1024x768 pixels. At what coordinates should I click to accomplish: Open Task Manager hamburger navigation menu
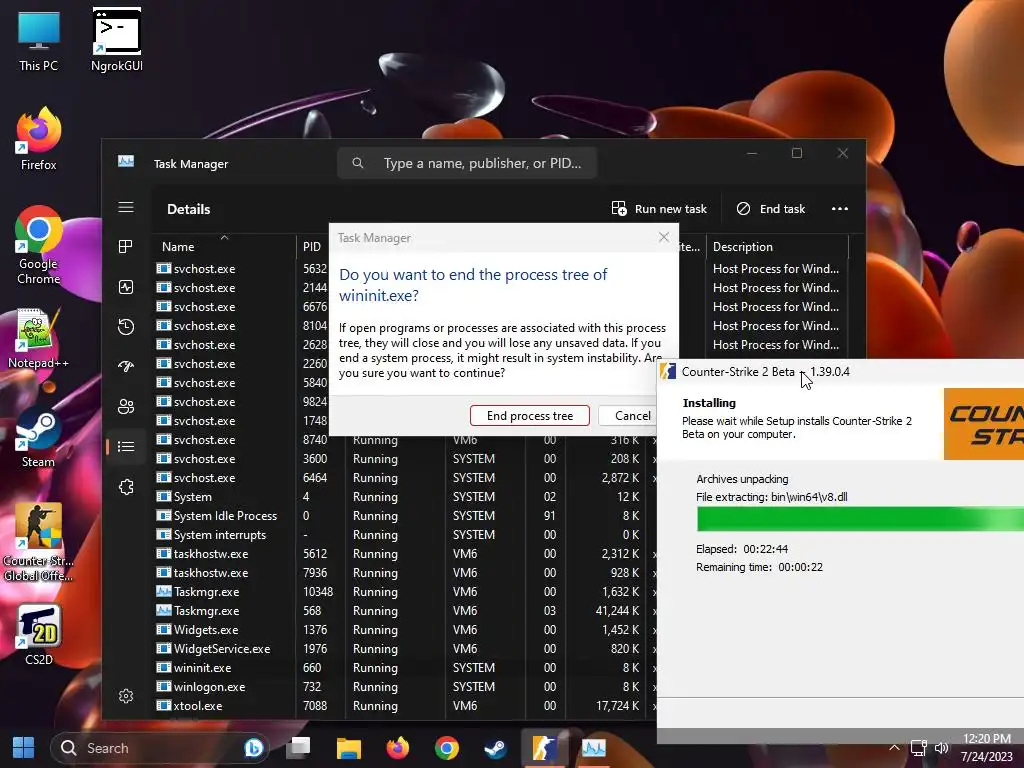(x=126, y=207)
